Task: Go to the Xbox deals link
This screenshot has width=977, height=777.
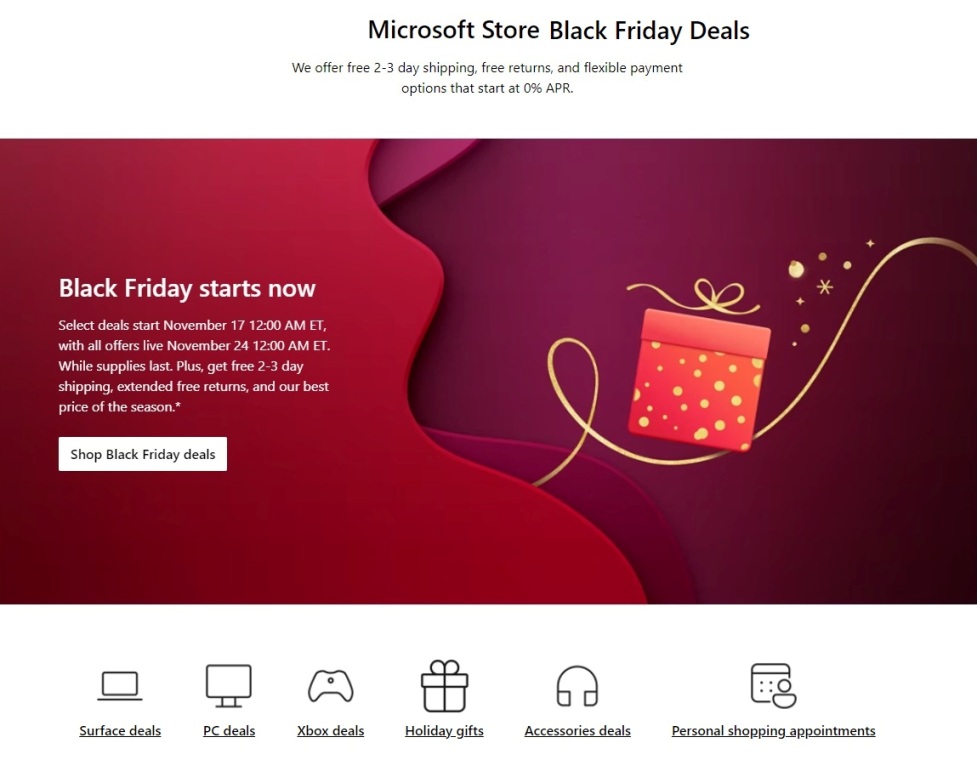Action: pyautogui.click(x=330, y=731)
